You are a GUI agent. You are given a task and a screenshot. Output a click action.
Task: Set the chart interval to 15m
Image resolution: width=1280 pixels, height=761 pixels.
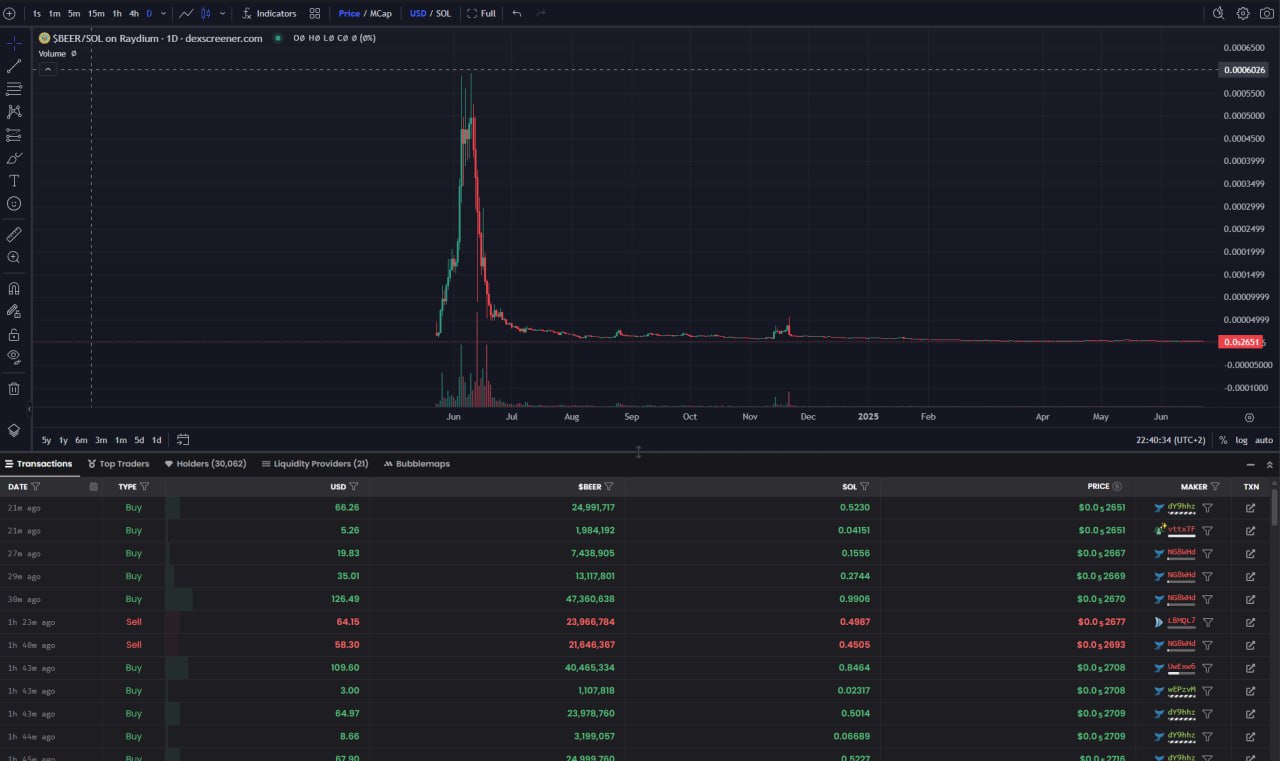click(95, 14)
